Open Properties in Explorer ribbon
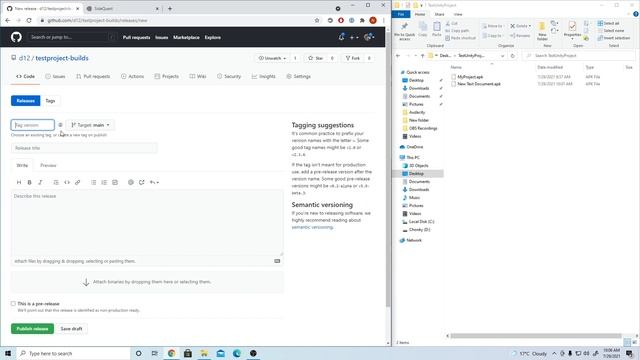 pyautogui.click(x=572, y=30)
